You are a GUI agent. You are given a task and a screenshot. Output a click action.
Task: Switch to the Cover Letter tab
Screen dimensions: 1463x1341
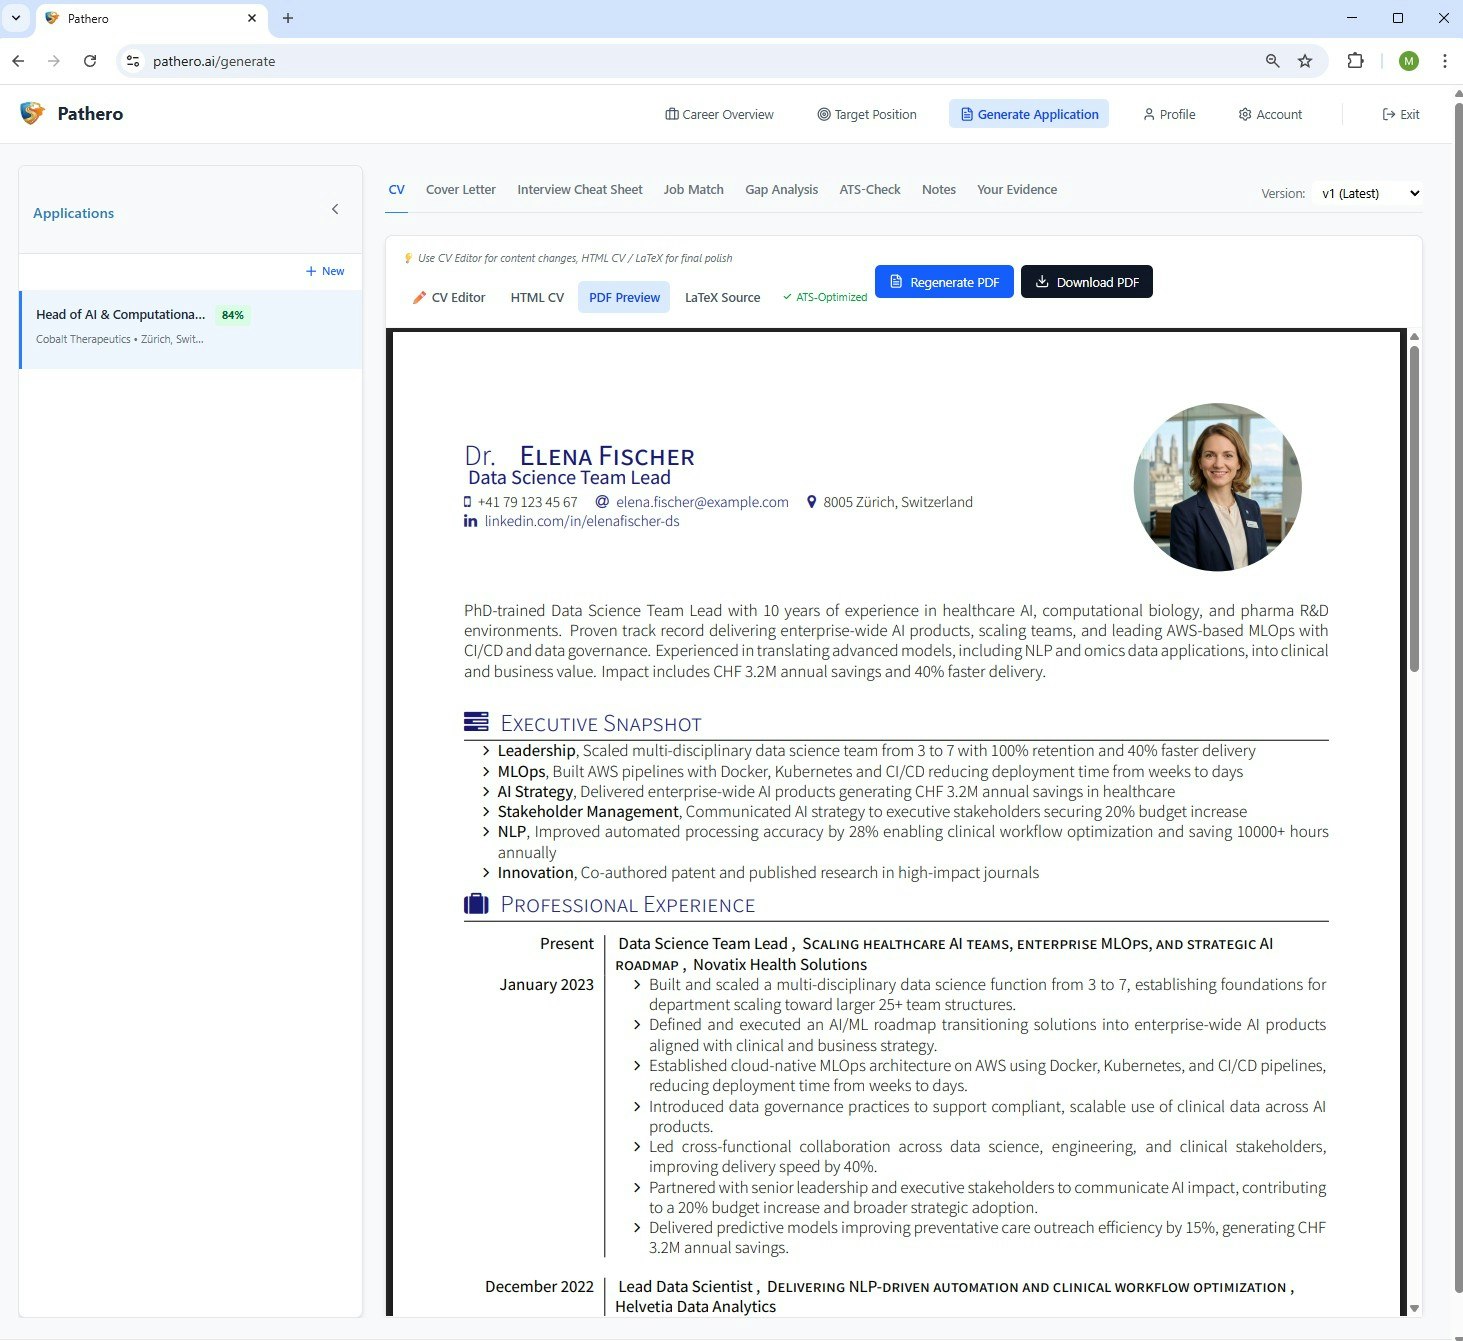(461, 189)
